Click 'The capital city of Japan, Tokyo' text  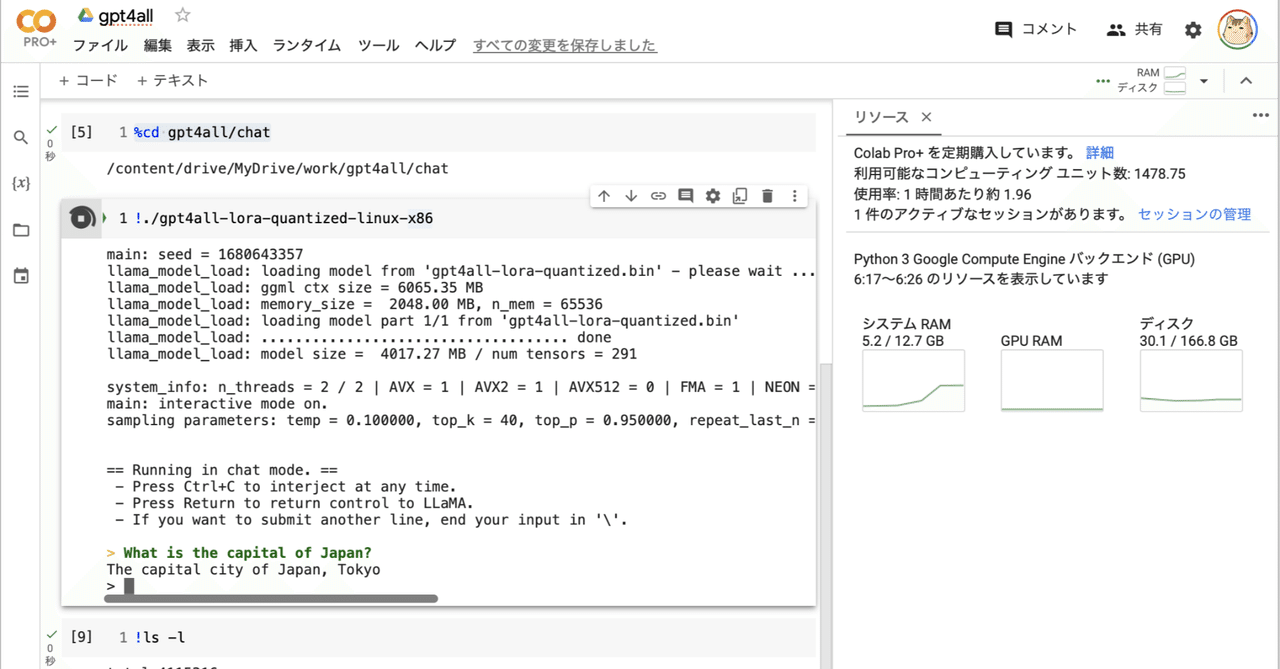coord(243,570)
